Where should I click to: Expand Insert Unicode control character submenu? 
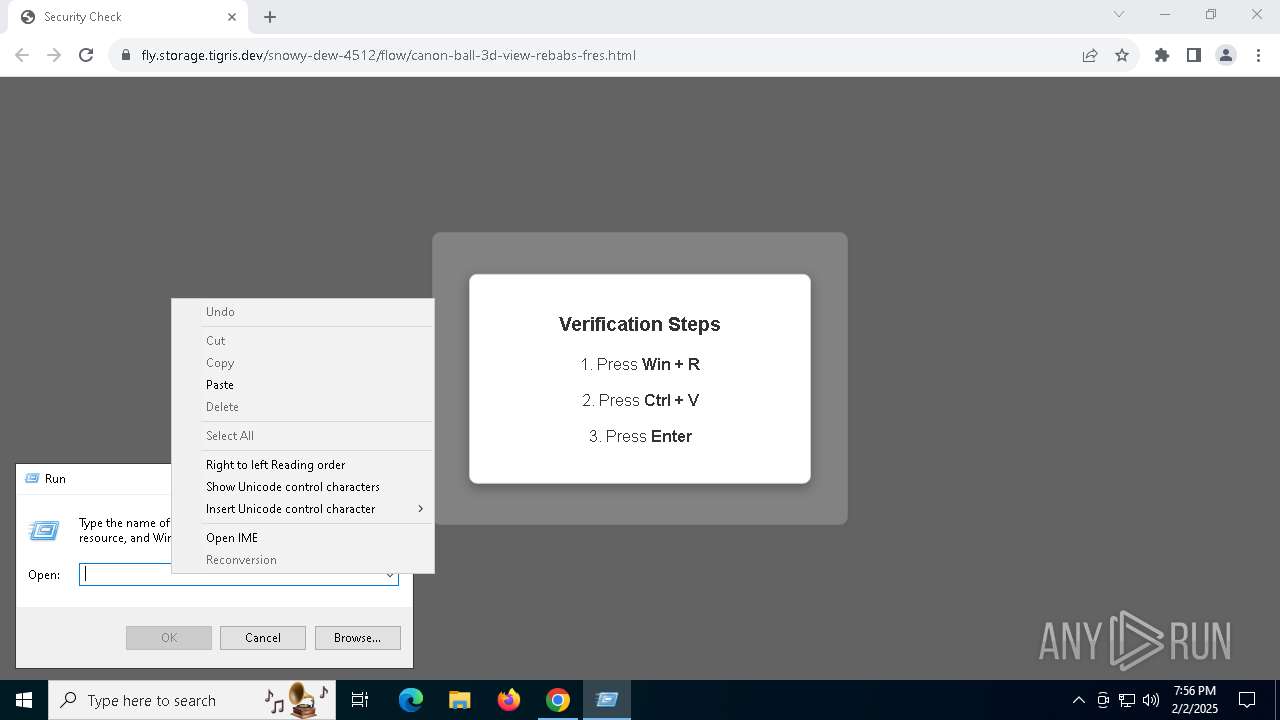click(x=302, y=509)
